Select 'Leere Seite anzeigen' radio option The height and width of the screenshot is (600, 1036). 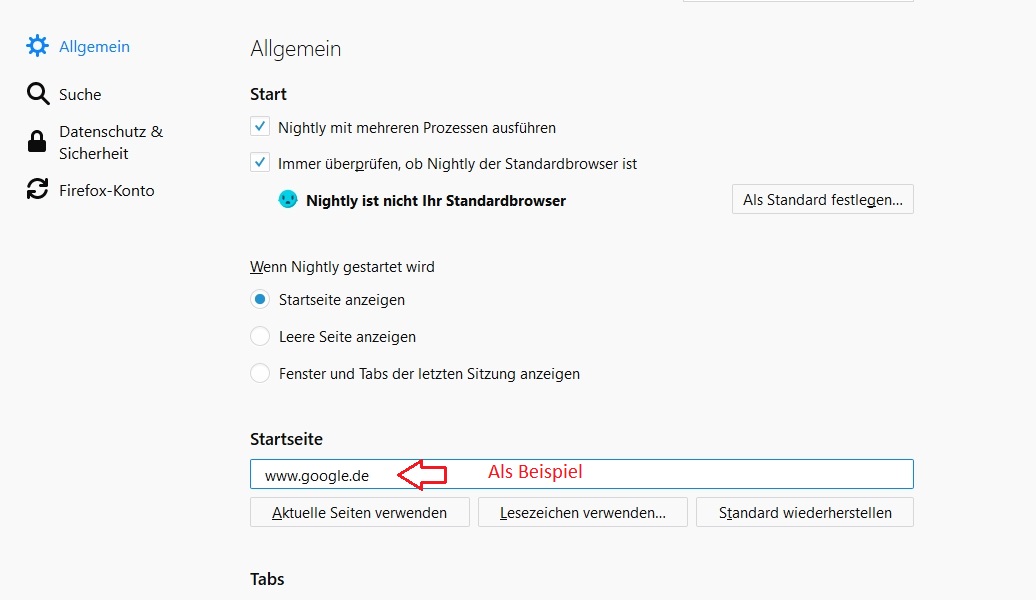tap(260, 336)
